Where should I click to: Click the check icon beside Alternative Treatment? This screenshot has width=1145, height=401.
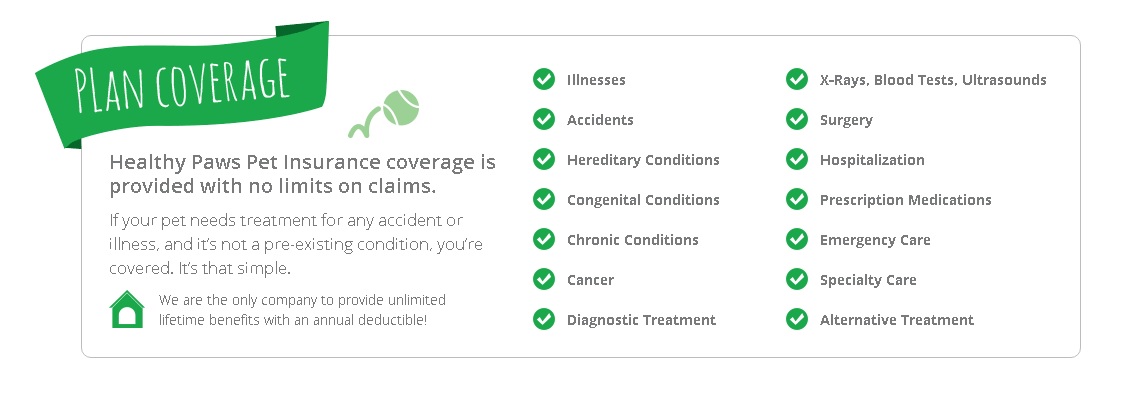797,319
